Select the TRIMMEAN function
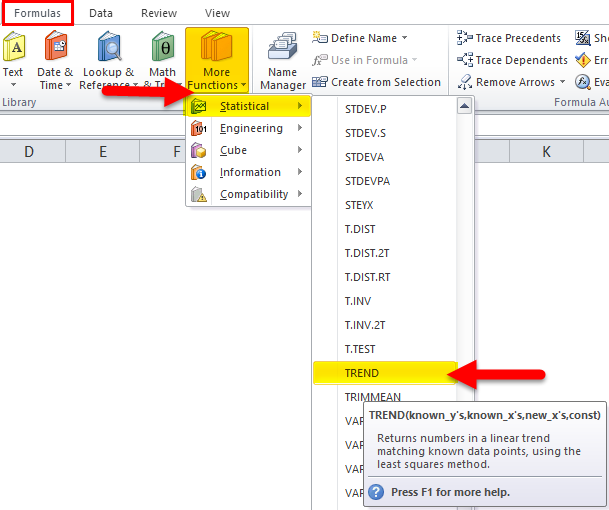Screen dimensions: 609x510 [x=373, y=397]
